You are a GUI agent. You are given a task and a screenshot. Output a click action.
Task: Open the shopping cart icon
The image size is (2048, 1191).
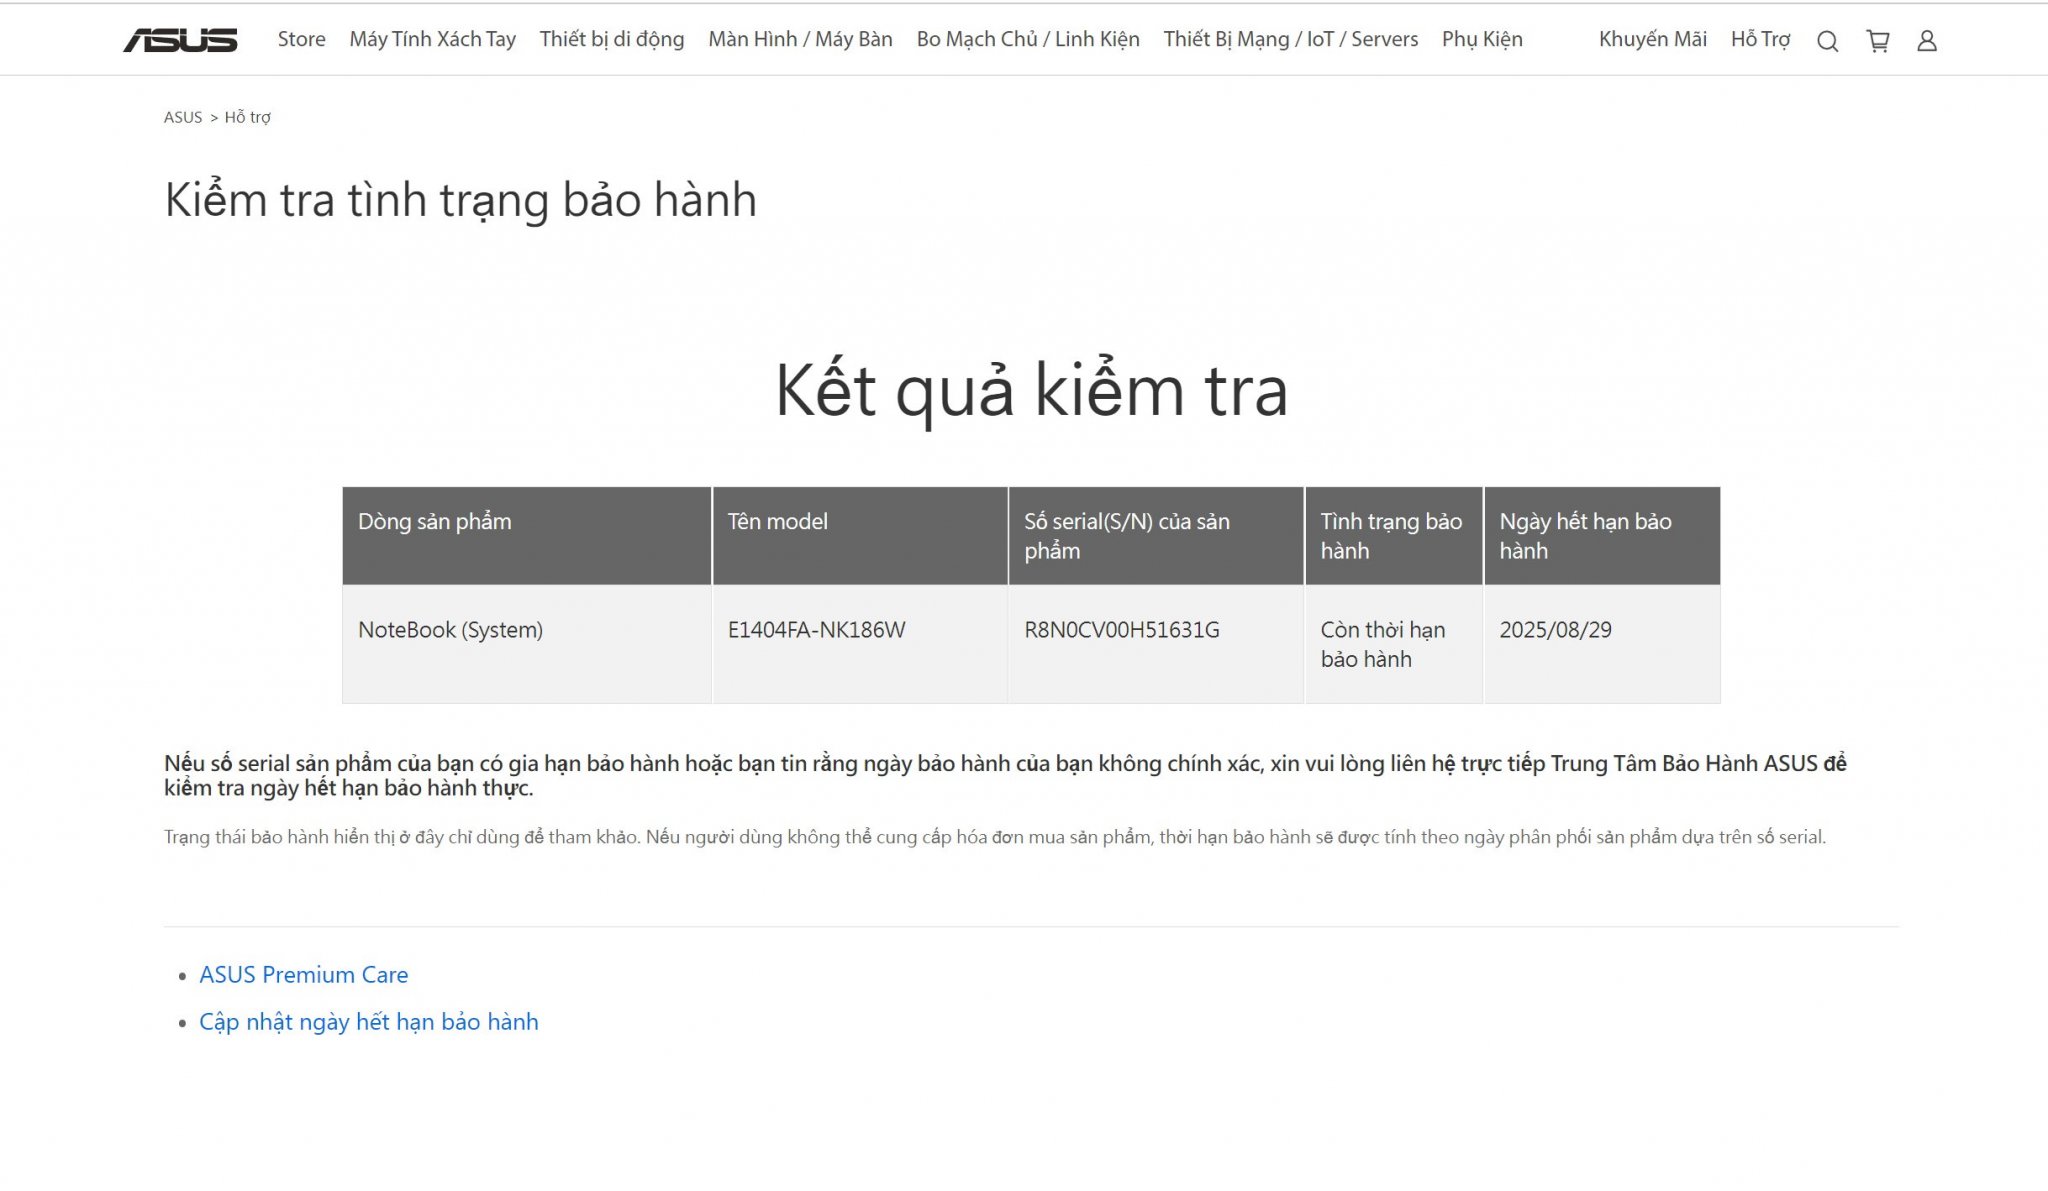click(x=1877, y=41)
